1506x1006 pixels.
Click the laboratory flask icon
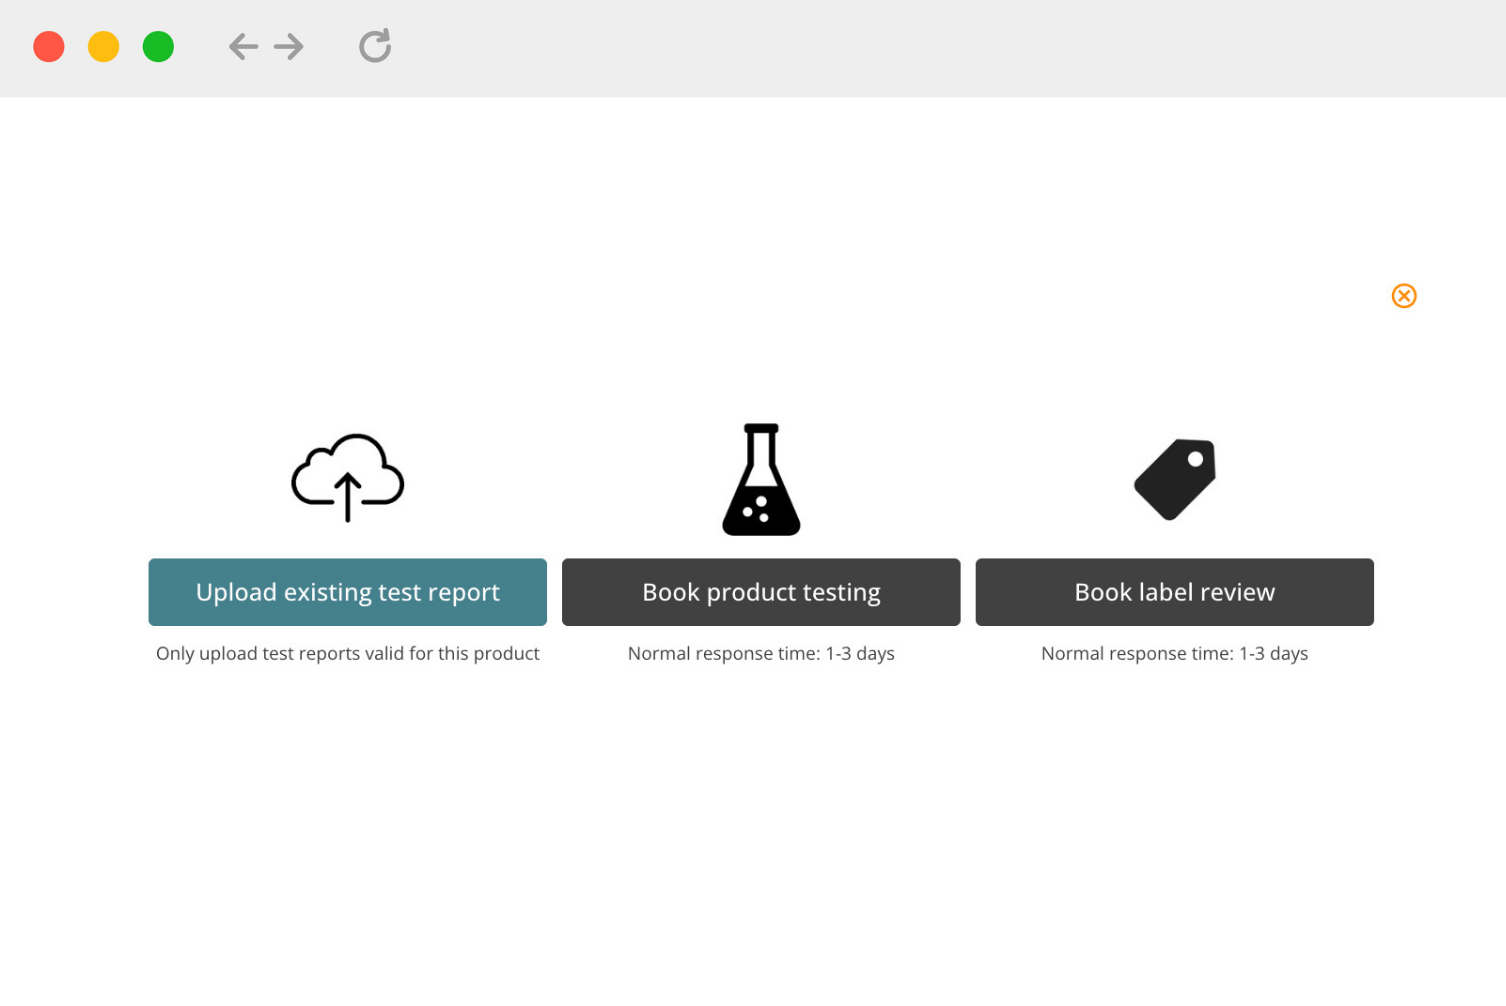761,480
